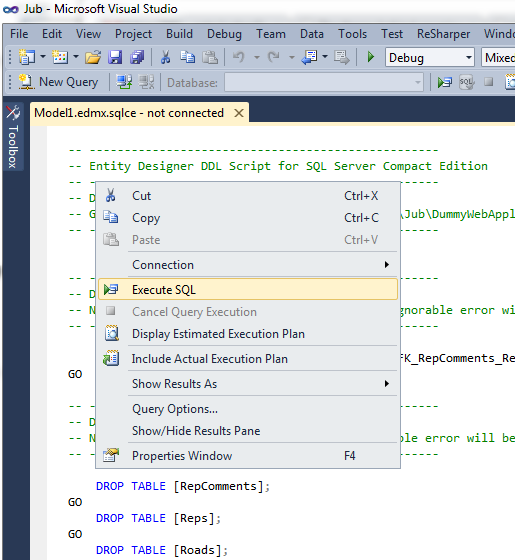Click the Save All toolbar icon
Image resolution: width=515 pixels, height=560 pixels.
[x=137, y=57]
